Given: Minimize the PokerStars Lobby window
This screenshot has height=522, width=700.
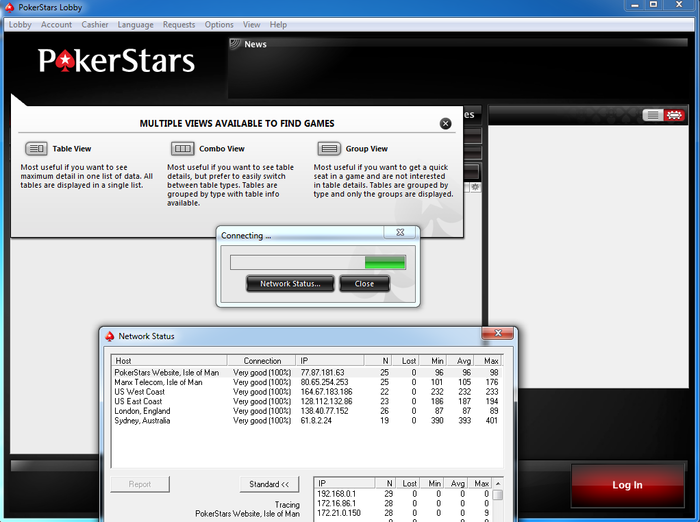Looking at the screenshot, I should pyautogui.click(x=634, y=5).
